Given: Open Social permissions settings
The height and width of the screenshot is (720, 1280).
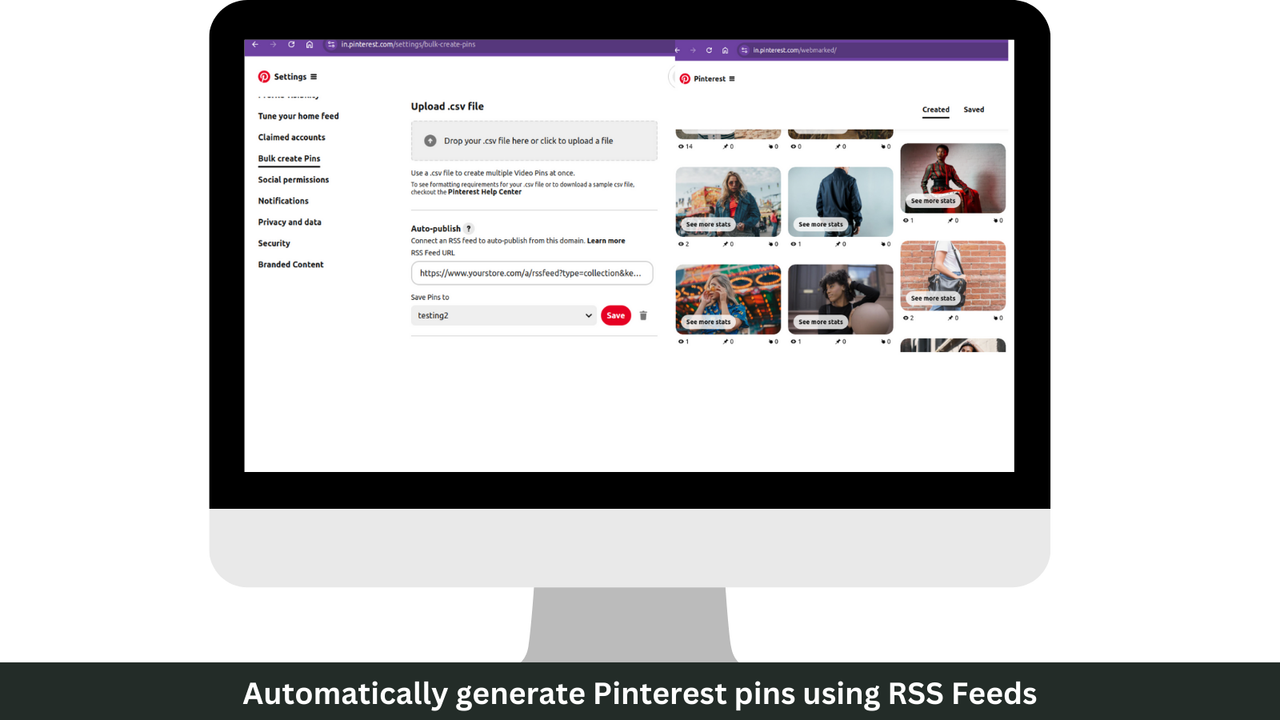Looking at the screenshot, I should [293, 180].
